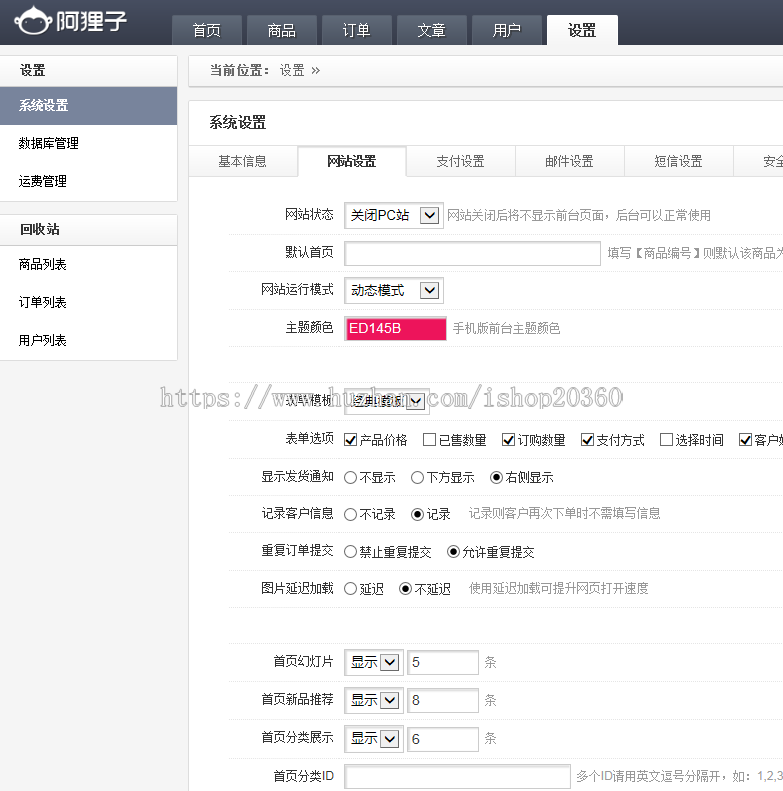Click the ED145B theme color field
This screenshot has height=791, width=783.
396,328
